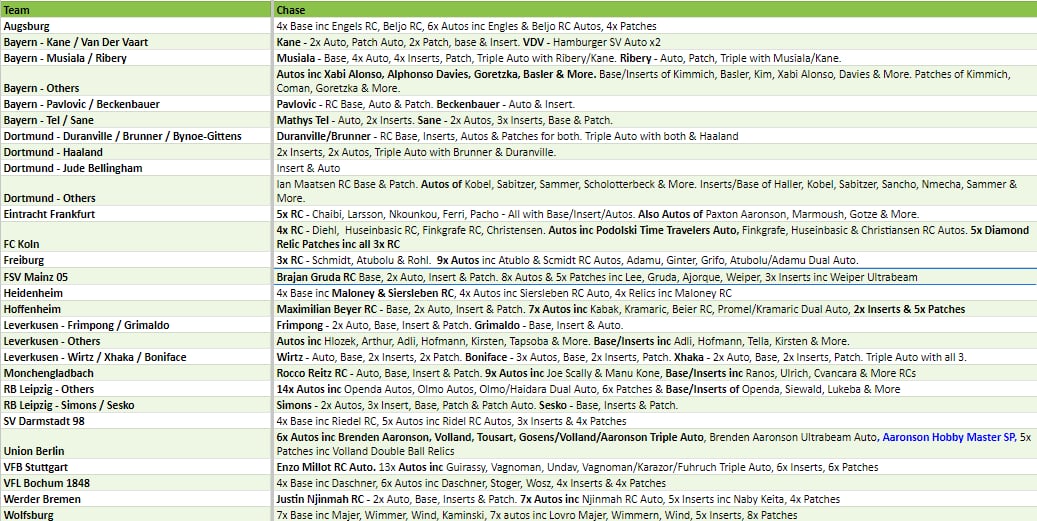This screenshot has height=521, width=1037.
Task: Click the Team column header
Action: point(136,9)
